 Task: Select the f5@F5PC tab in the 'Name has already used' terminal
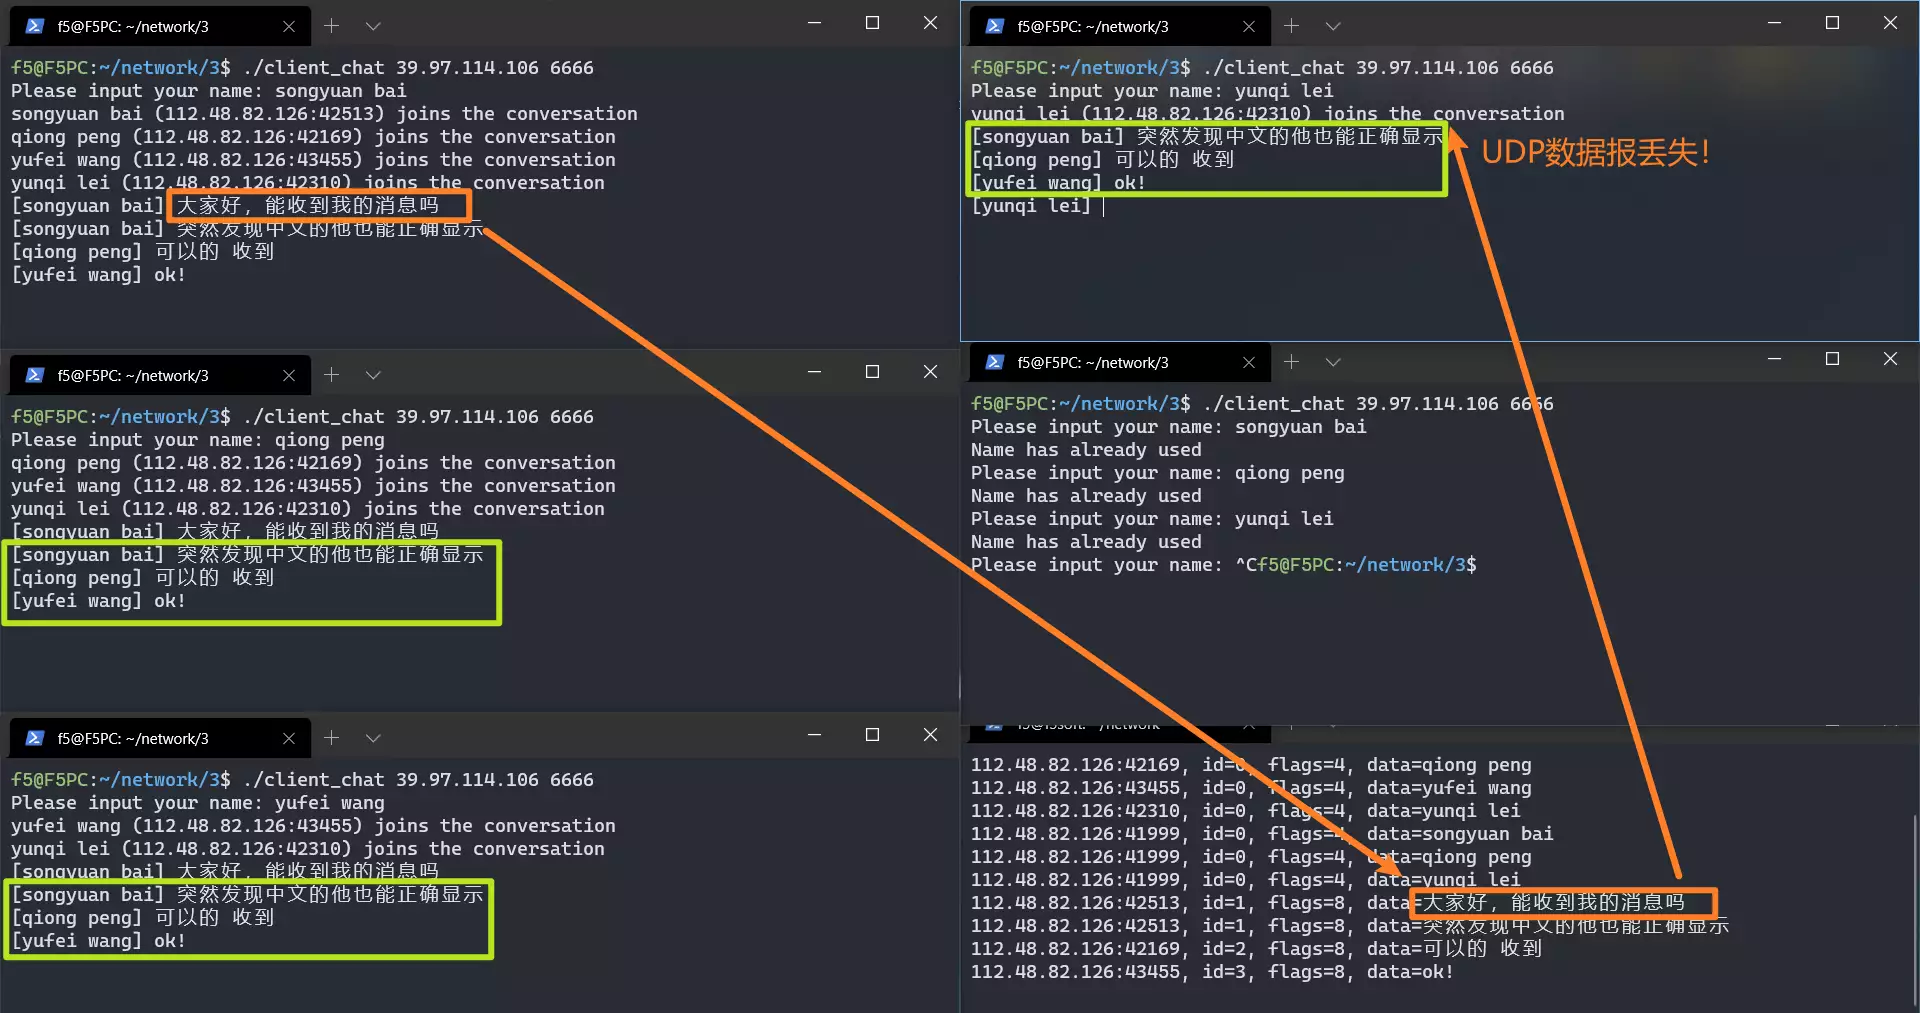[1092, 363]
